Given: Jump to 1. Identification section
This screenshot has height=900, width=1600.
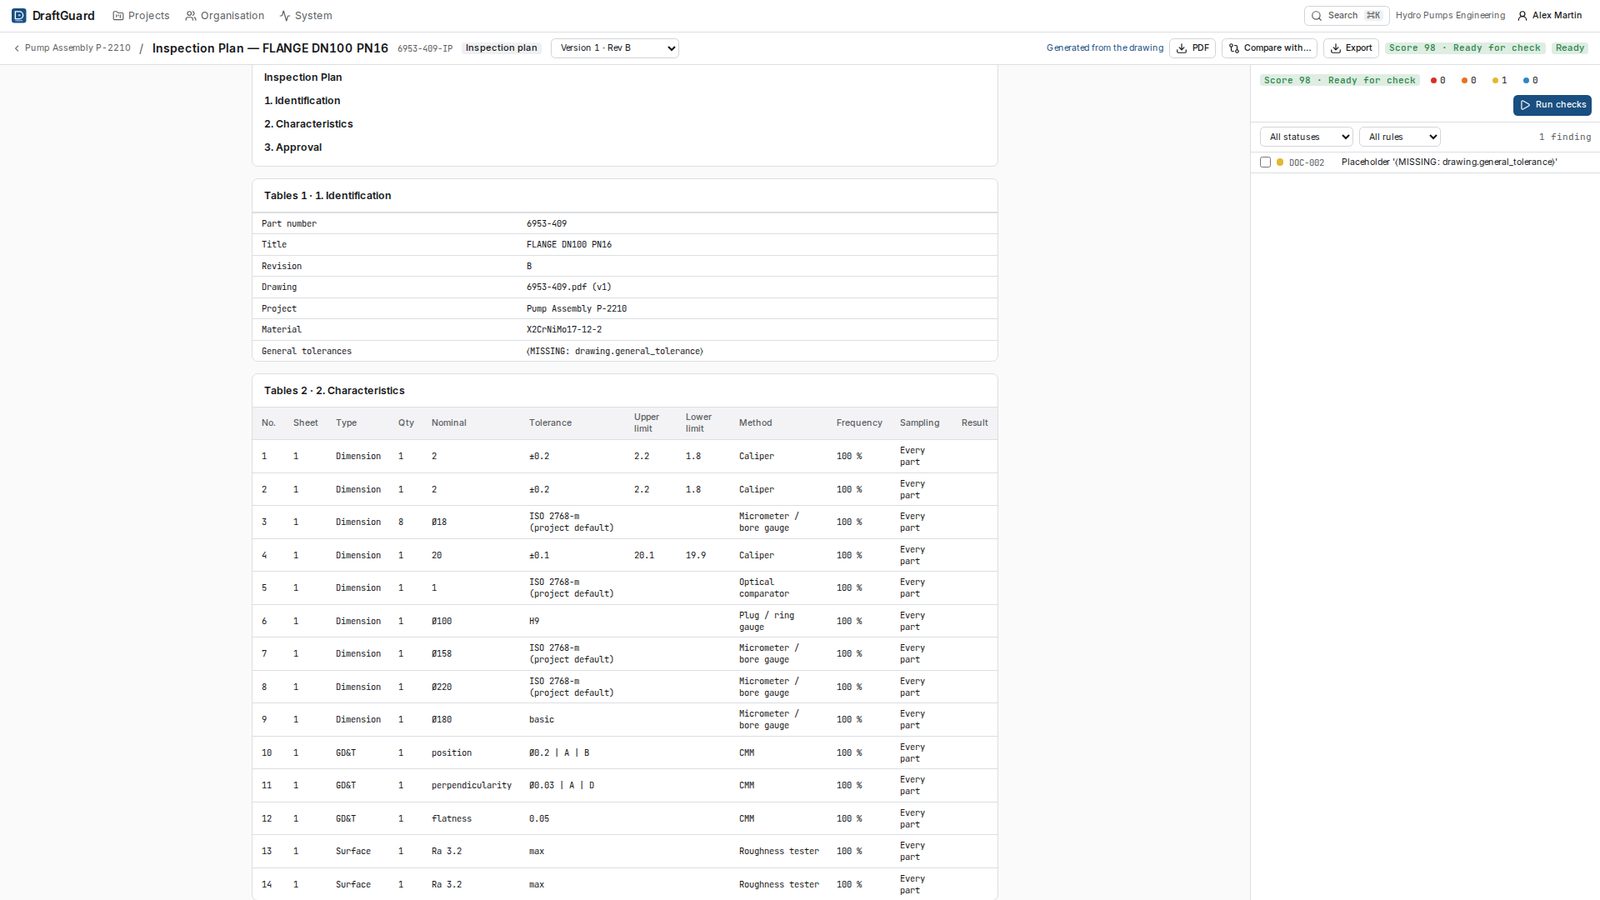Looking at the screenshot, I should (302, 101).
